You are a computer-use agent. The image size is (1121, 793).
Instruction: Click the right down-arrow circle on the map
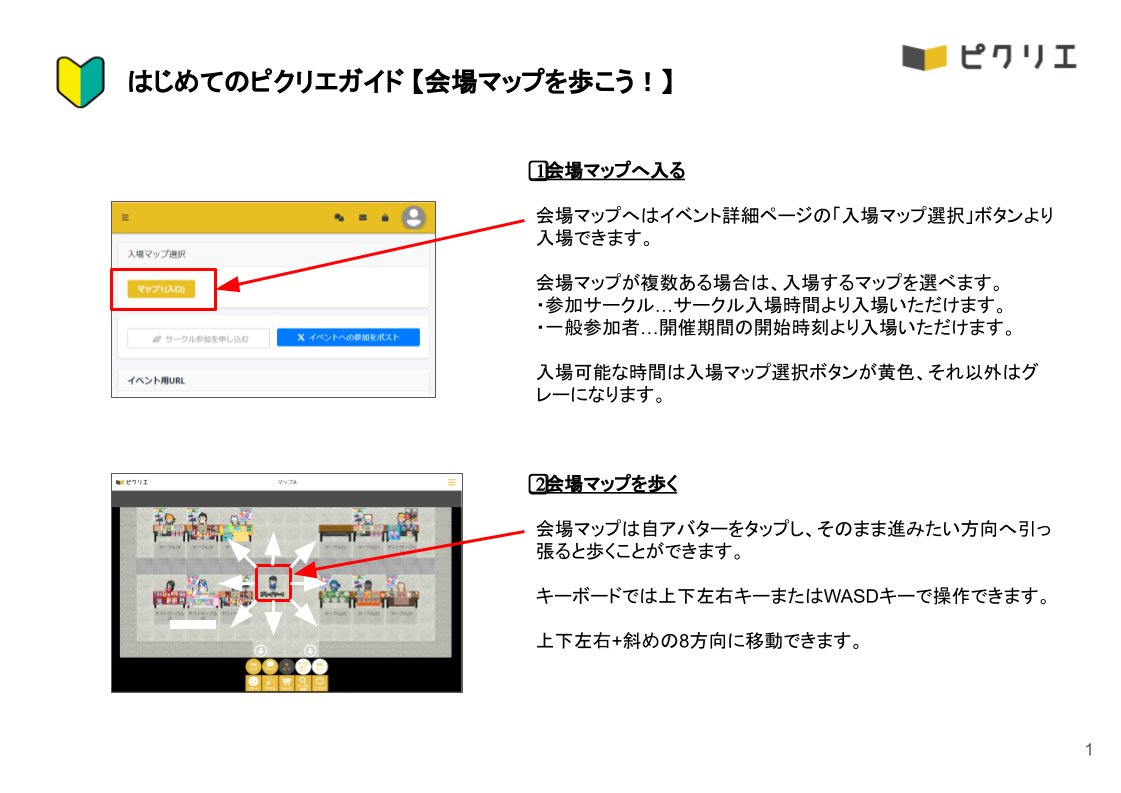coord(310,650)
